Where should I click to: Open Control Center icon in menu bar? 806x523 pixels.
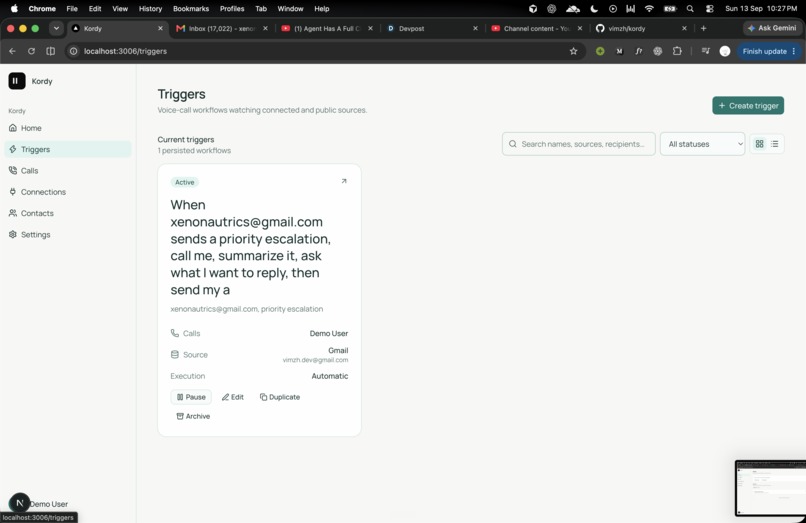pos(709,8)
